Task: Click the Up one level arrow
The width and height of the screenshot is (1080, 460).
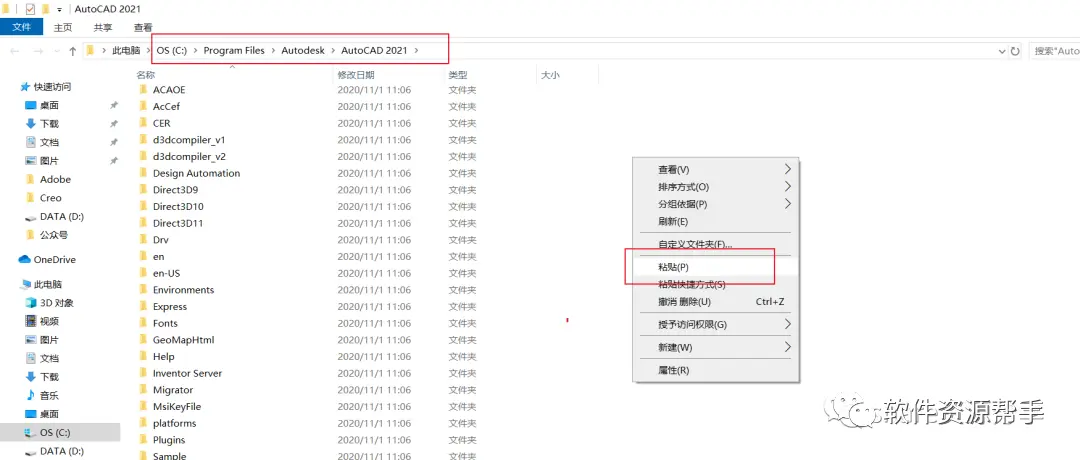Action: coord(73,51)
